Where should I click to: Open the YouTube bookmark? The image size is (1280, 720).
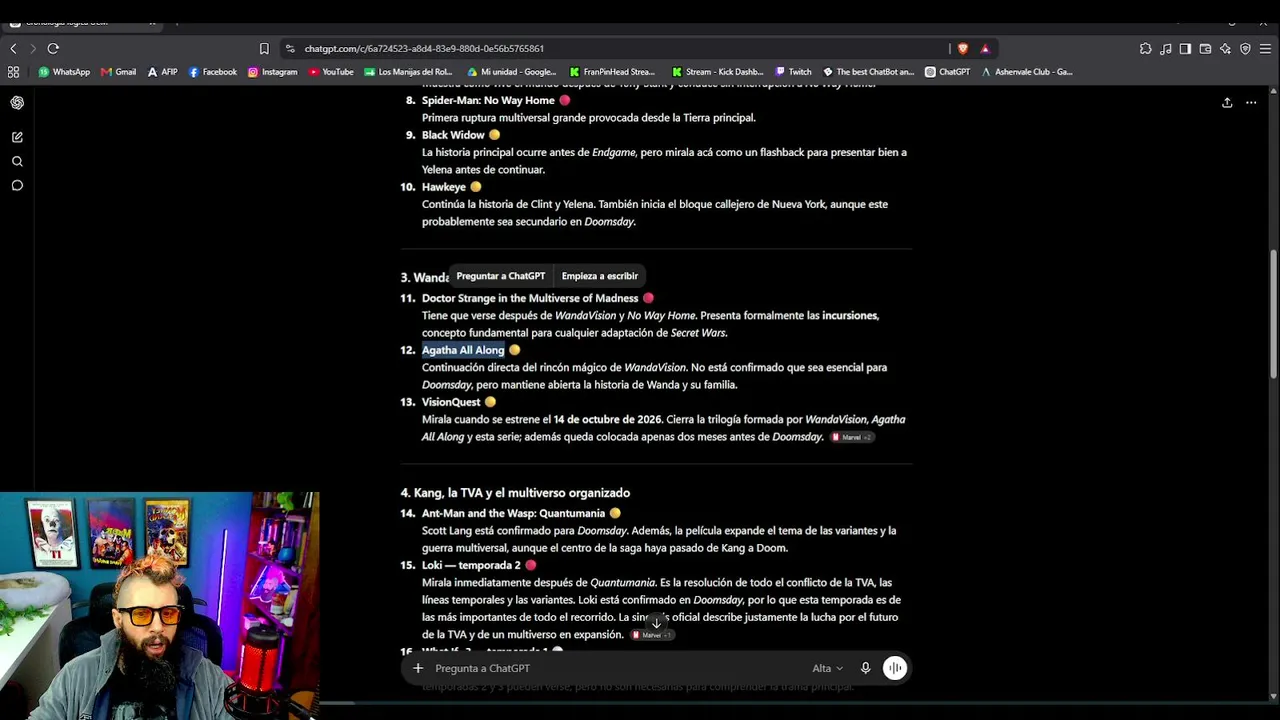[x=331, y=72]
